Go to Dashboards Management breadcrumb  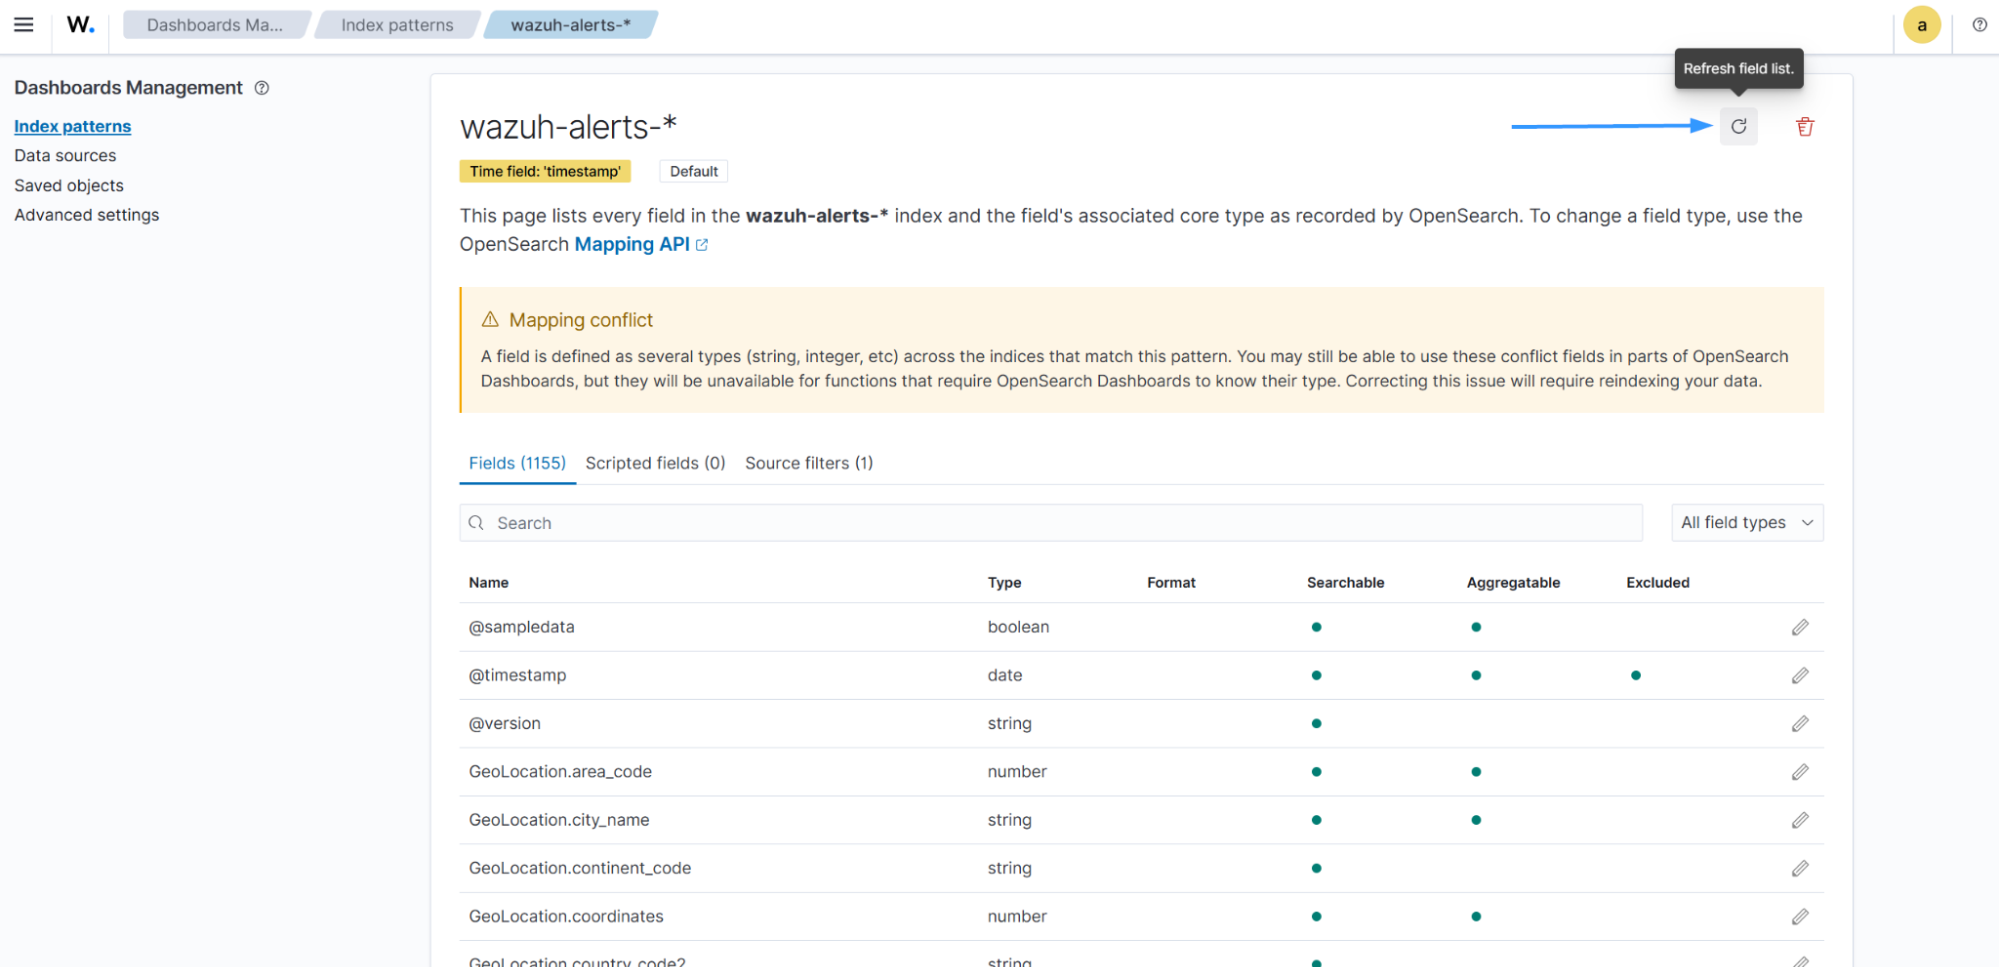coord(214,25)
